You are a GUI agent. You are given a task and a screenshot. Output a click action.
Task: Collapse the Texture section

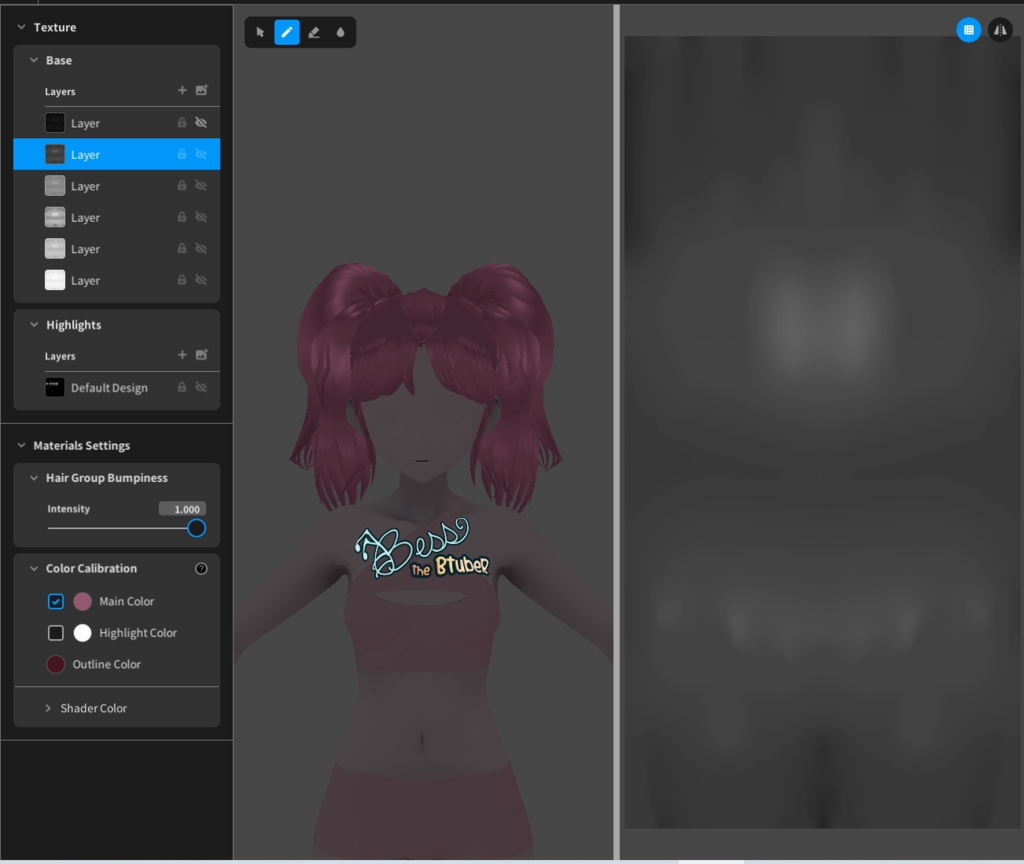22,27
